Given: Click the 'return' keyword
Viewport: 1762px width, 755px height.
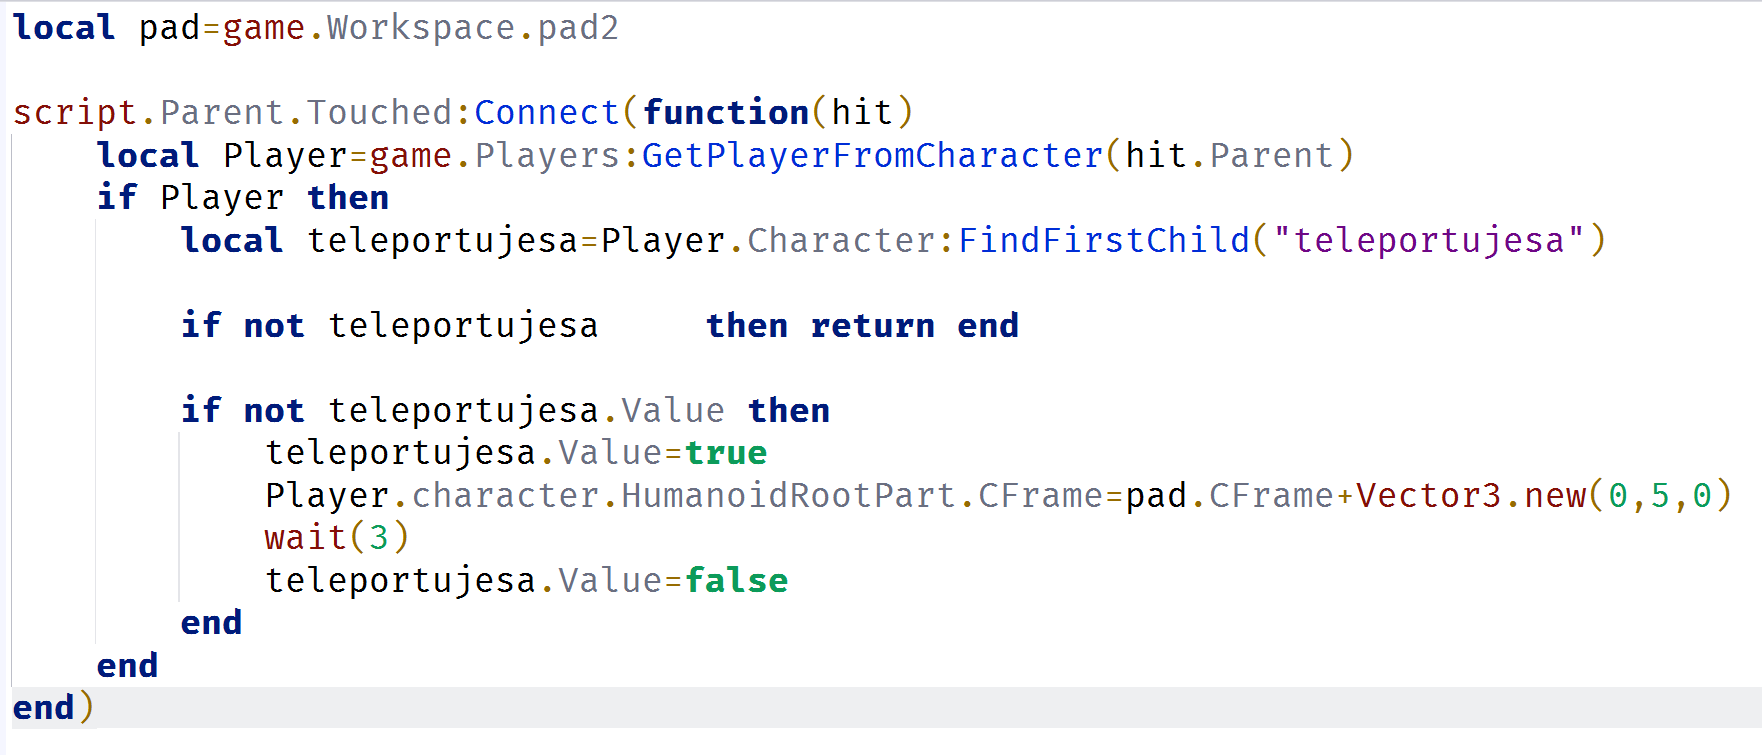Looking at the screenshot, I should coord(872,326).
